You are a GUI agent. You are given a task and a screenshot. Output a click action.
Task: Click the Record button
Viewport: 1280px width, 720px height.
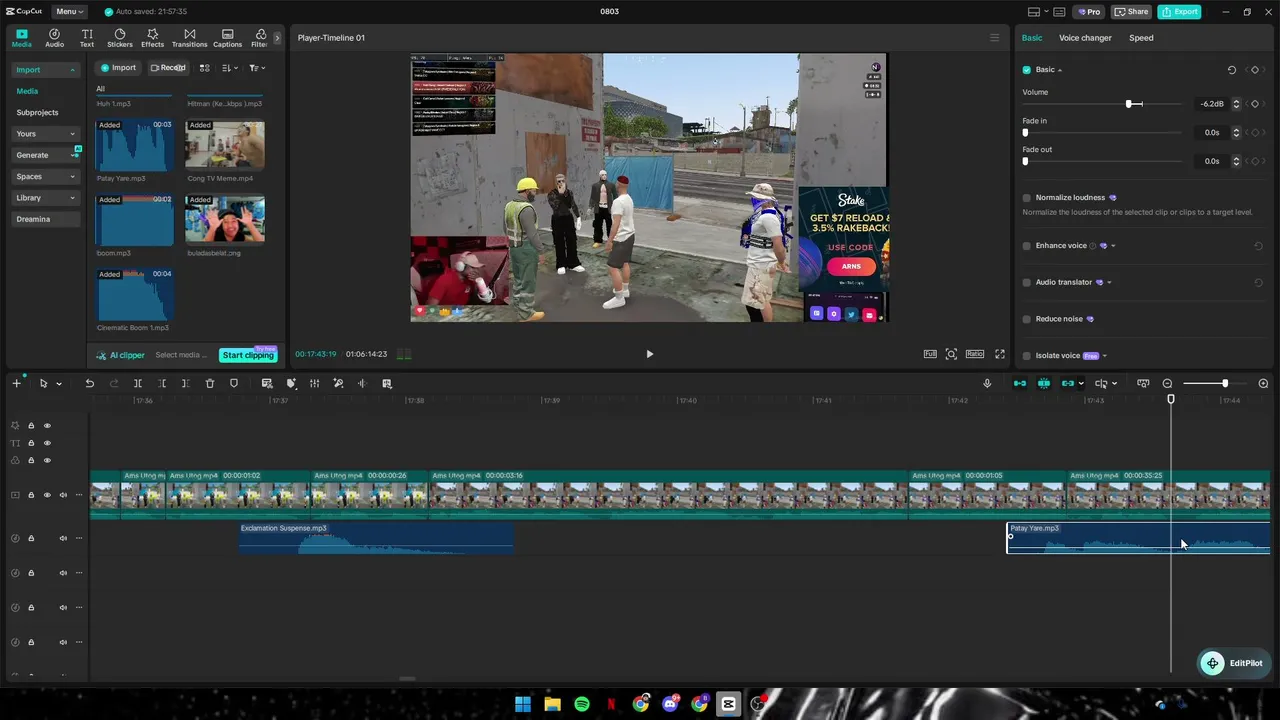pos(168,68)
